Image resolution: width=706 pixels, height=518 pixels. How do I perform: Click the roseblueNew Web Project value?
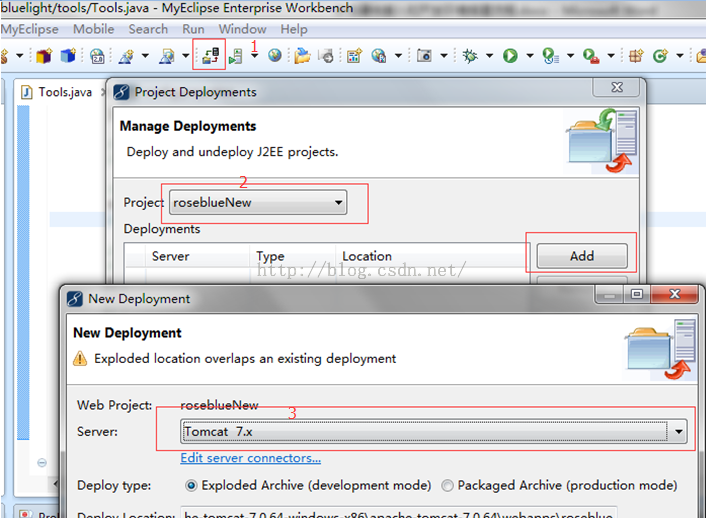219,405
